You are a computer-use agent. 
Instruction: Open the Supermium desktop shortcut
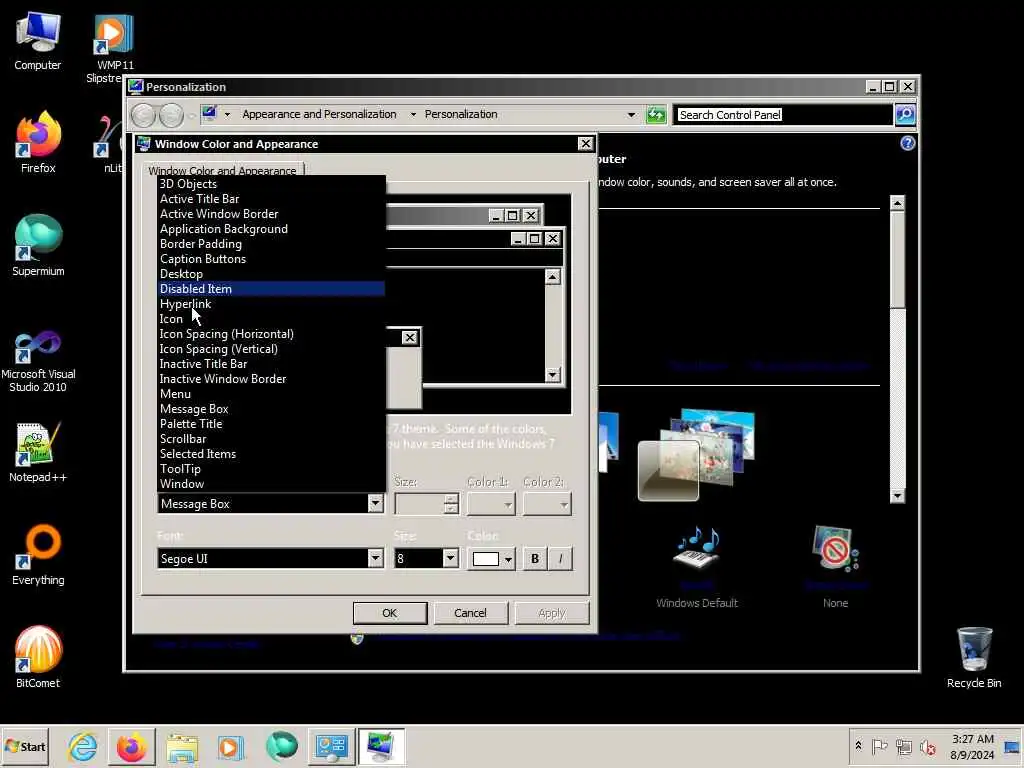pyautogui.click(x=38, y=246)
